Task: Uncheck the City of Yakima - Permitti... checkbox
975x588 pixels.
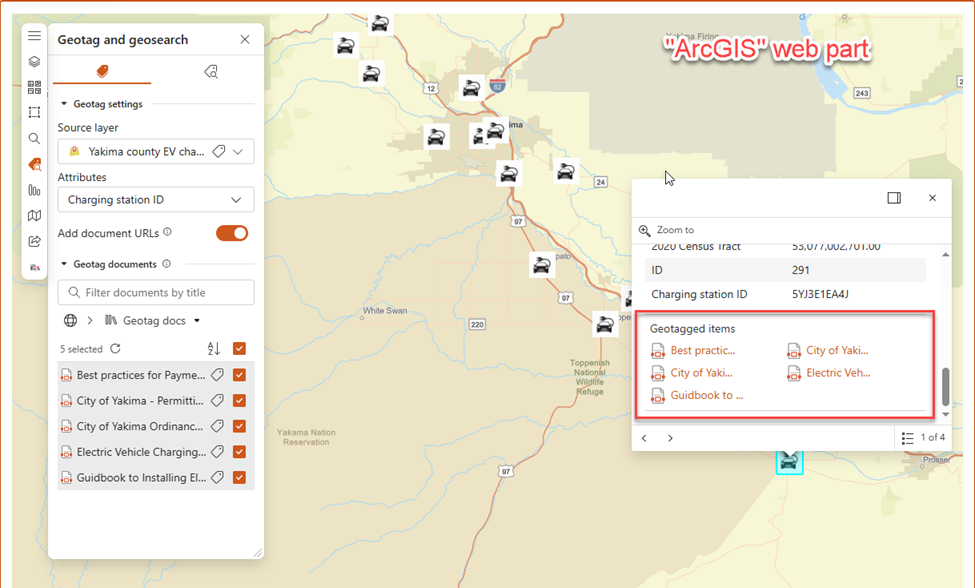Action: coord(239,400)
